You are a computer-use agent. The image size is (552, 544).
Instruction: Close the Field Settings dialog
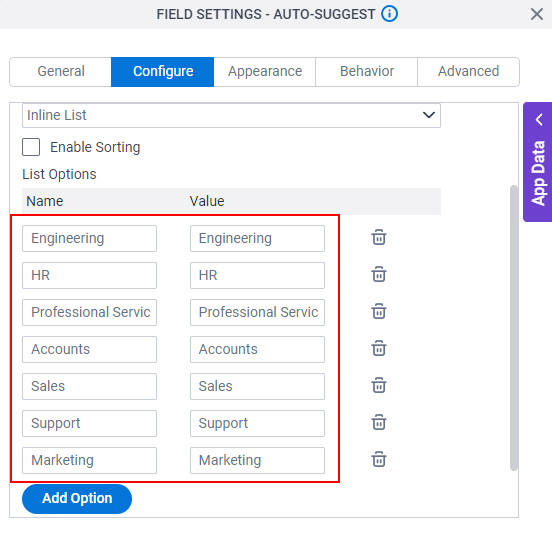pyautogui.click(x=537, y=14)
